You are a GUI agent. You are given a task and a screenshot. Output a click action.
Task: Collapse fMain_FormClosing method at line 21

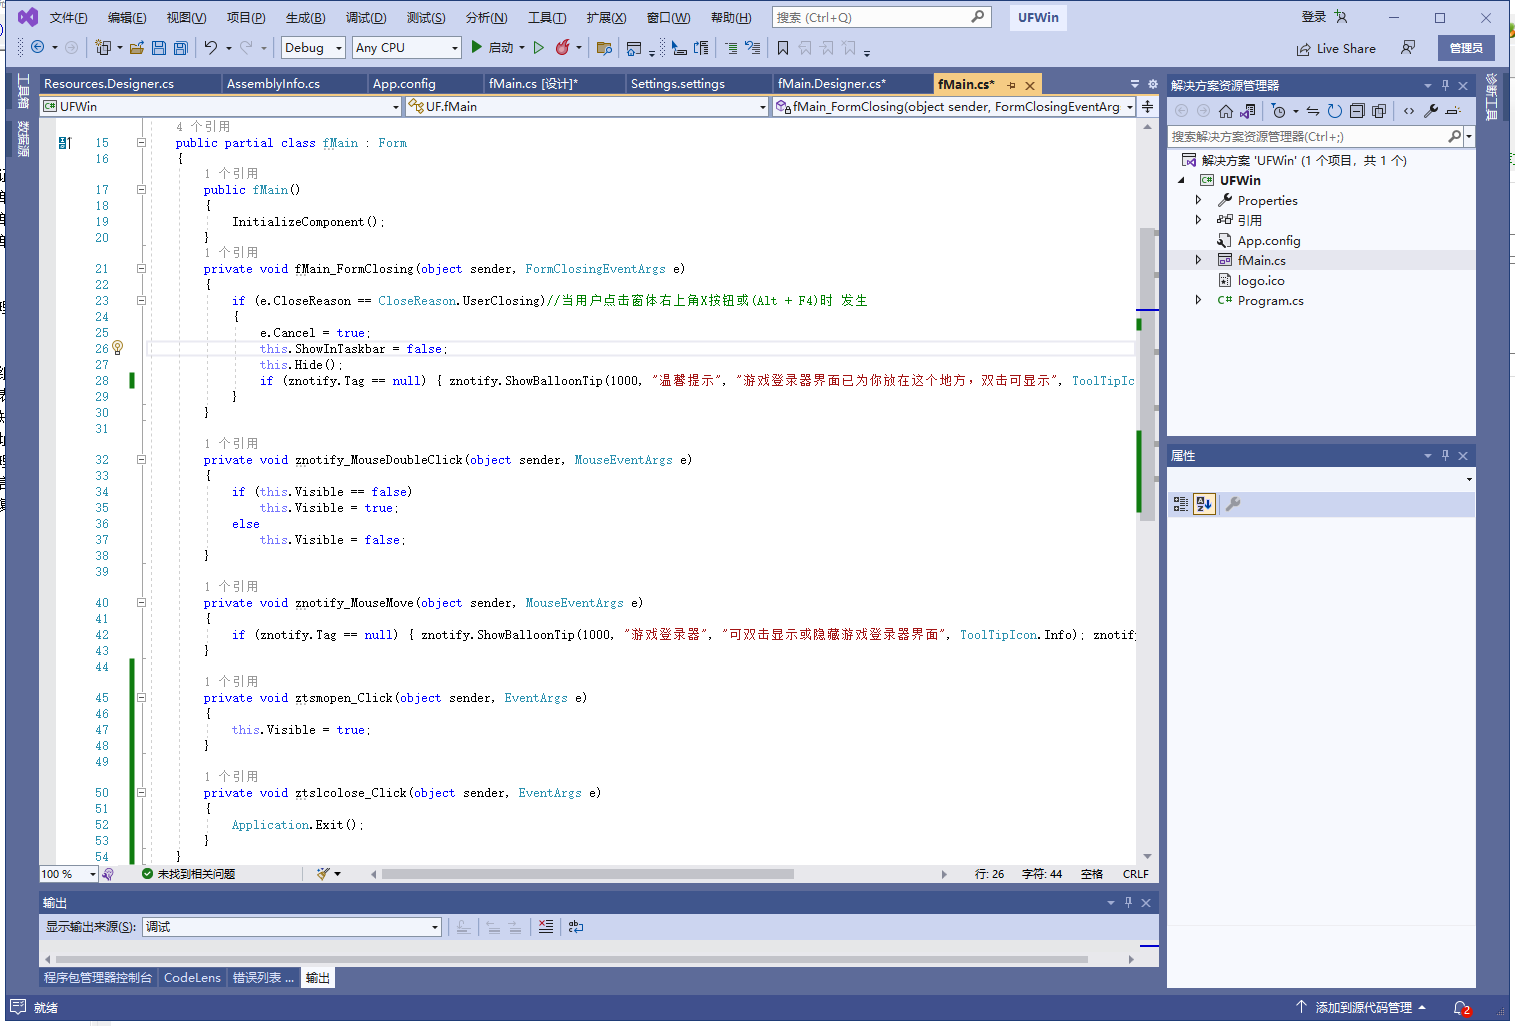pos(141,269)
